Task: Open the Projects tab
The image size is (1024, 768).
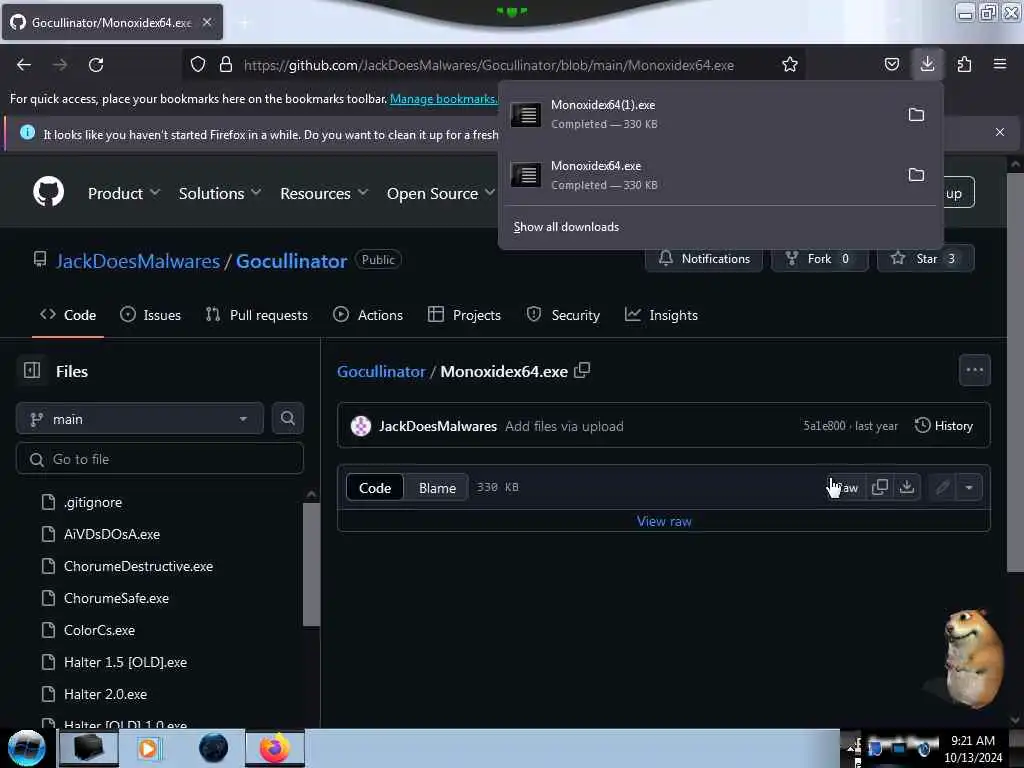Action: coord(464,315)
